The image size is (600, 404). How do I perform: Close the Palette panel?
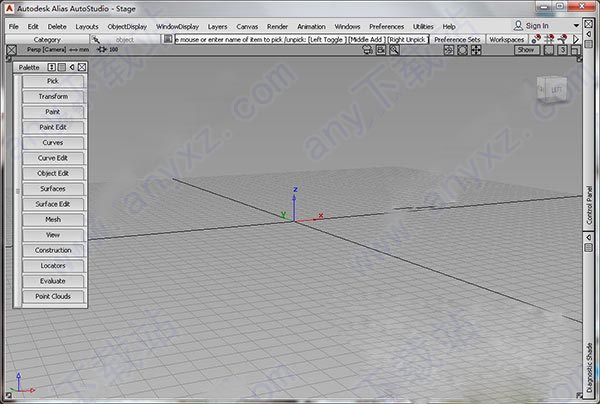[x=82, y=67]
